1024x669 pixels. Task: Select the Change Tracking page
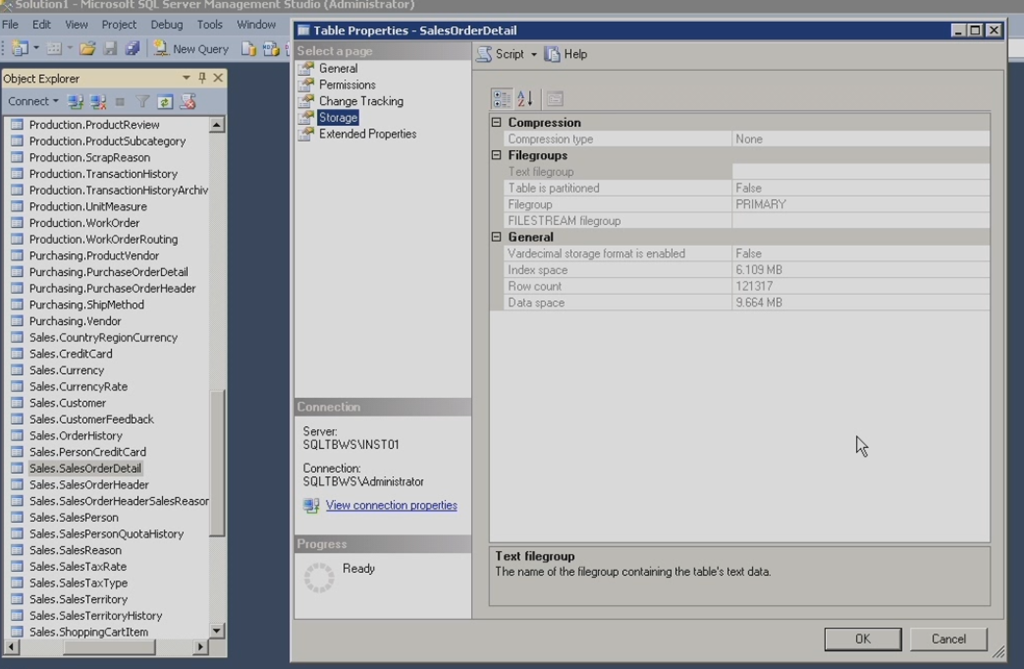[x=361, y=101]
